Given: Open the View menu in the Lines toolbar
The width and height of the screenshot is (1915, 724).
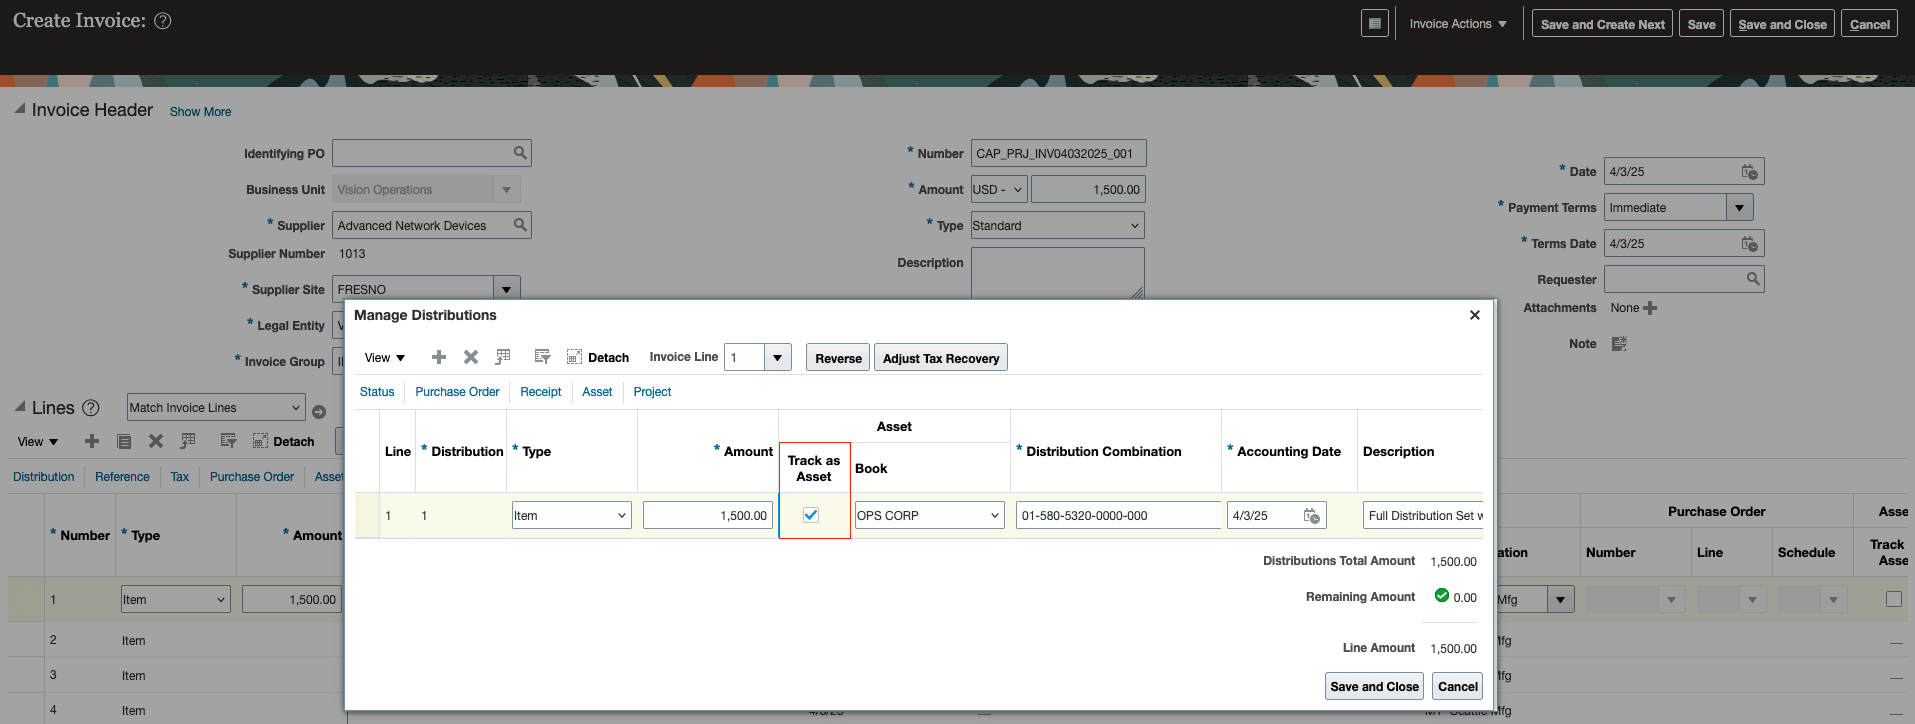Looking at the screenshot, I should pyautogui.click(x=38, y=442).
